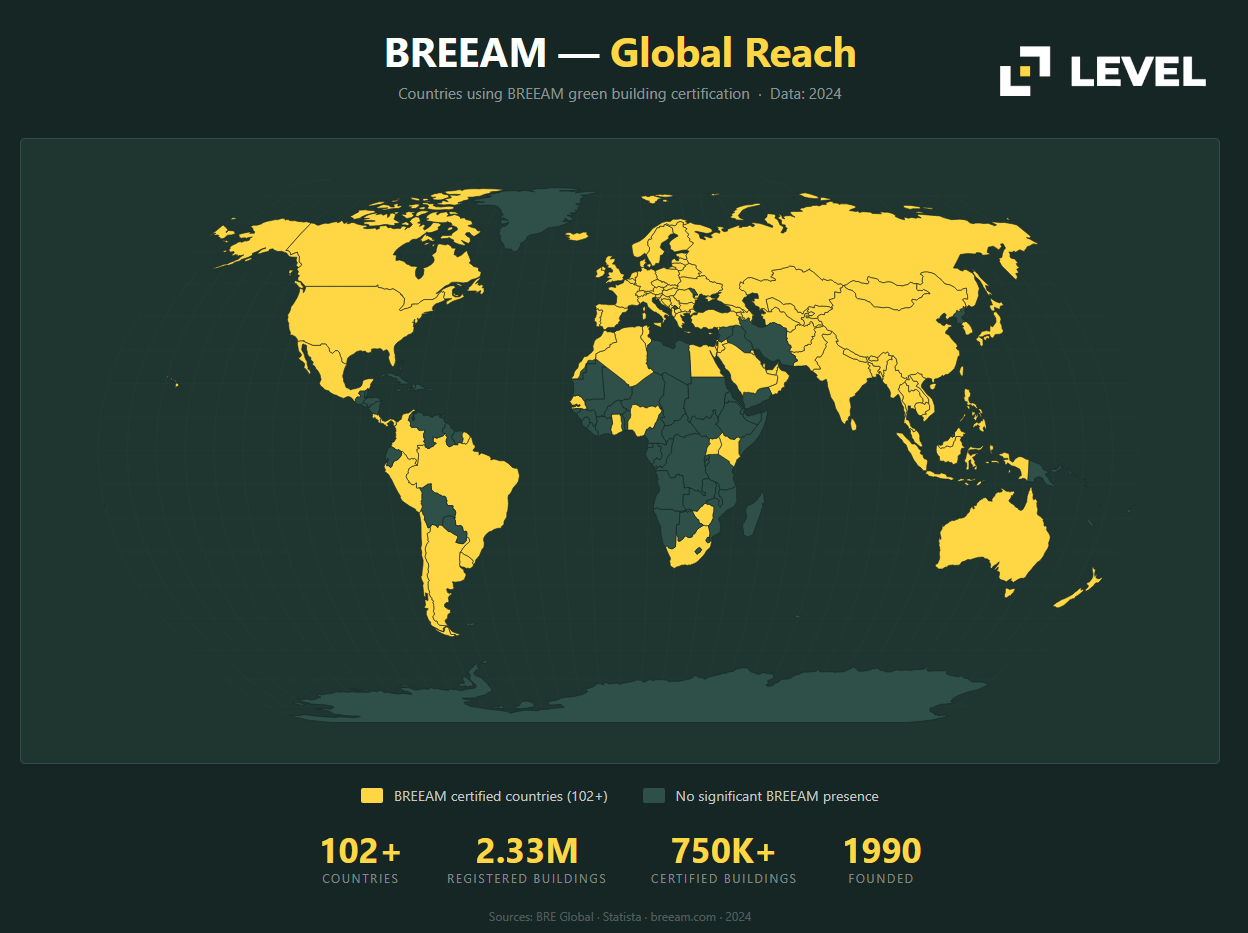
Task: Click the 'BREEAM — Global Reach' title
Action: click(x=620, y=52)
